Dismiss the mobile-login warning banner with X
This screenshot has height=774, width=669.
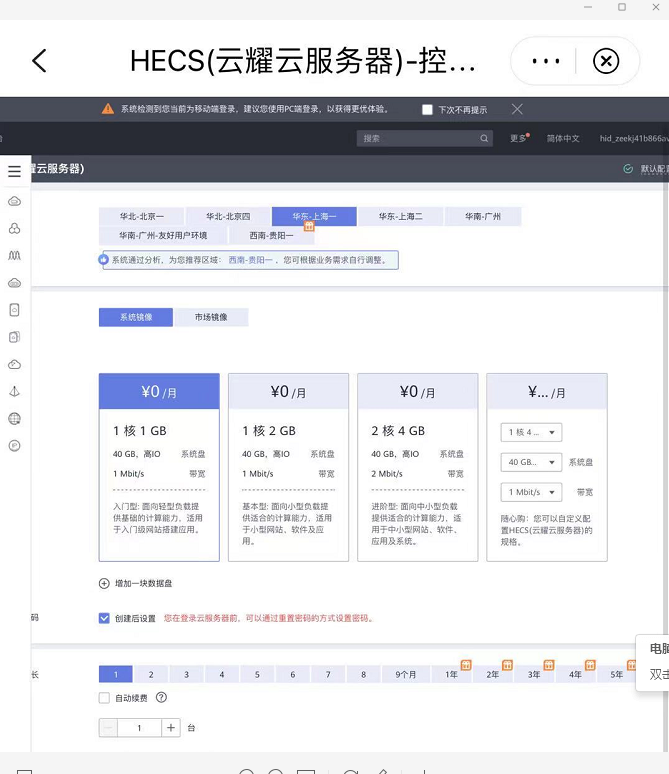pos(517,109)
